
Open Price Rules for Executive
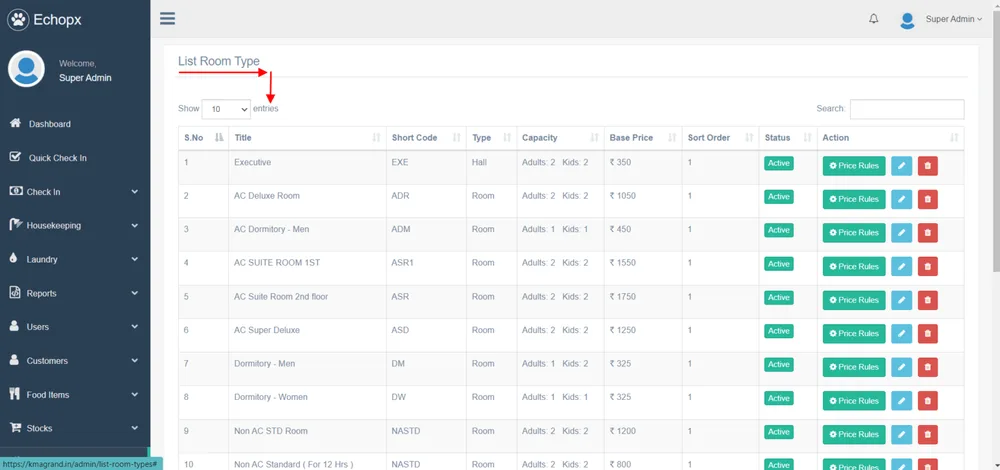coord(854,166)
